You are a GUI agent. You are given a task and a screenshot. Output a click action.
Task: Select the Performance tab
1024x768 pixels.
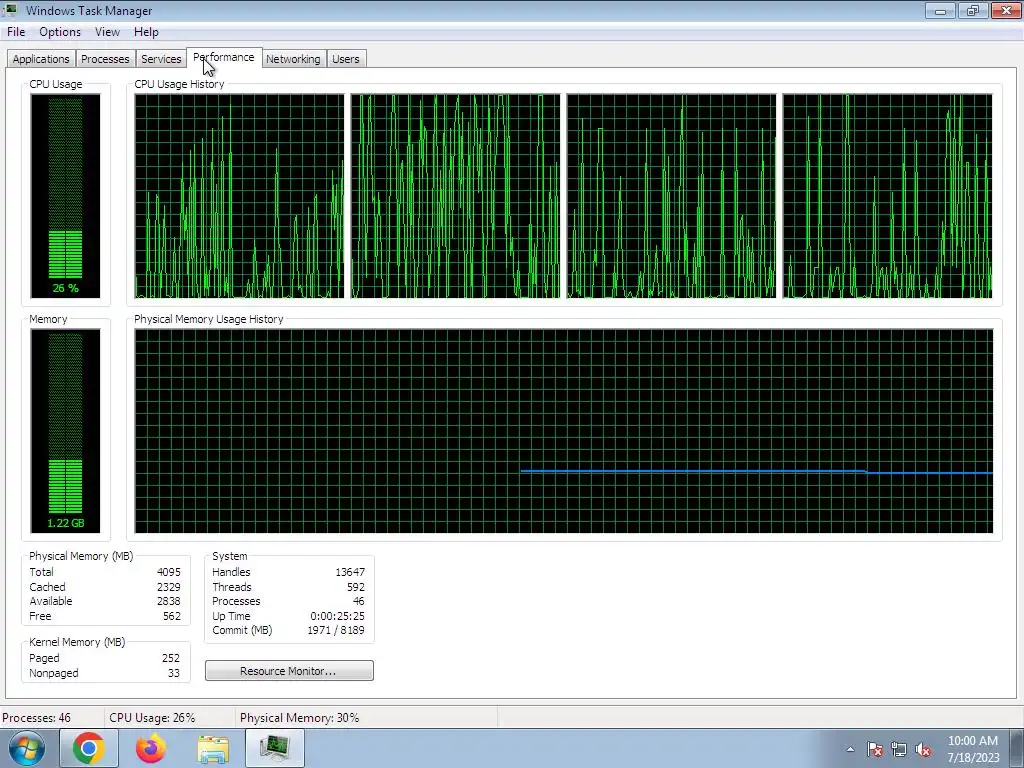click(x=224, y=57)
